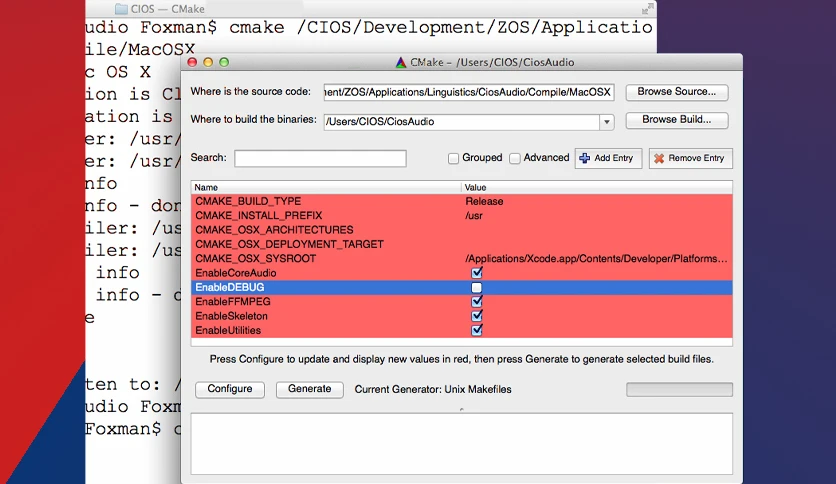Click the output log text area

click(x=462, y=443)
